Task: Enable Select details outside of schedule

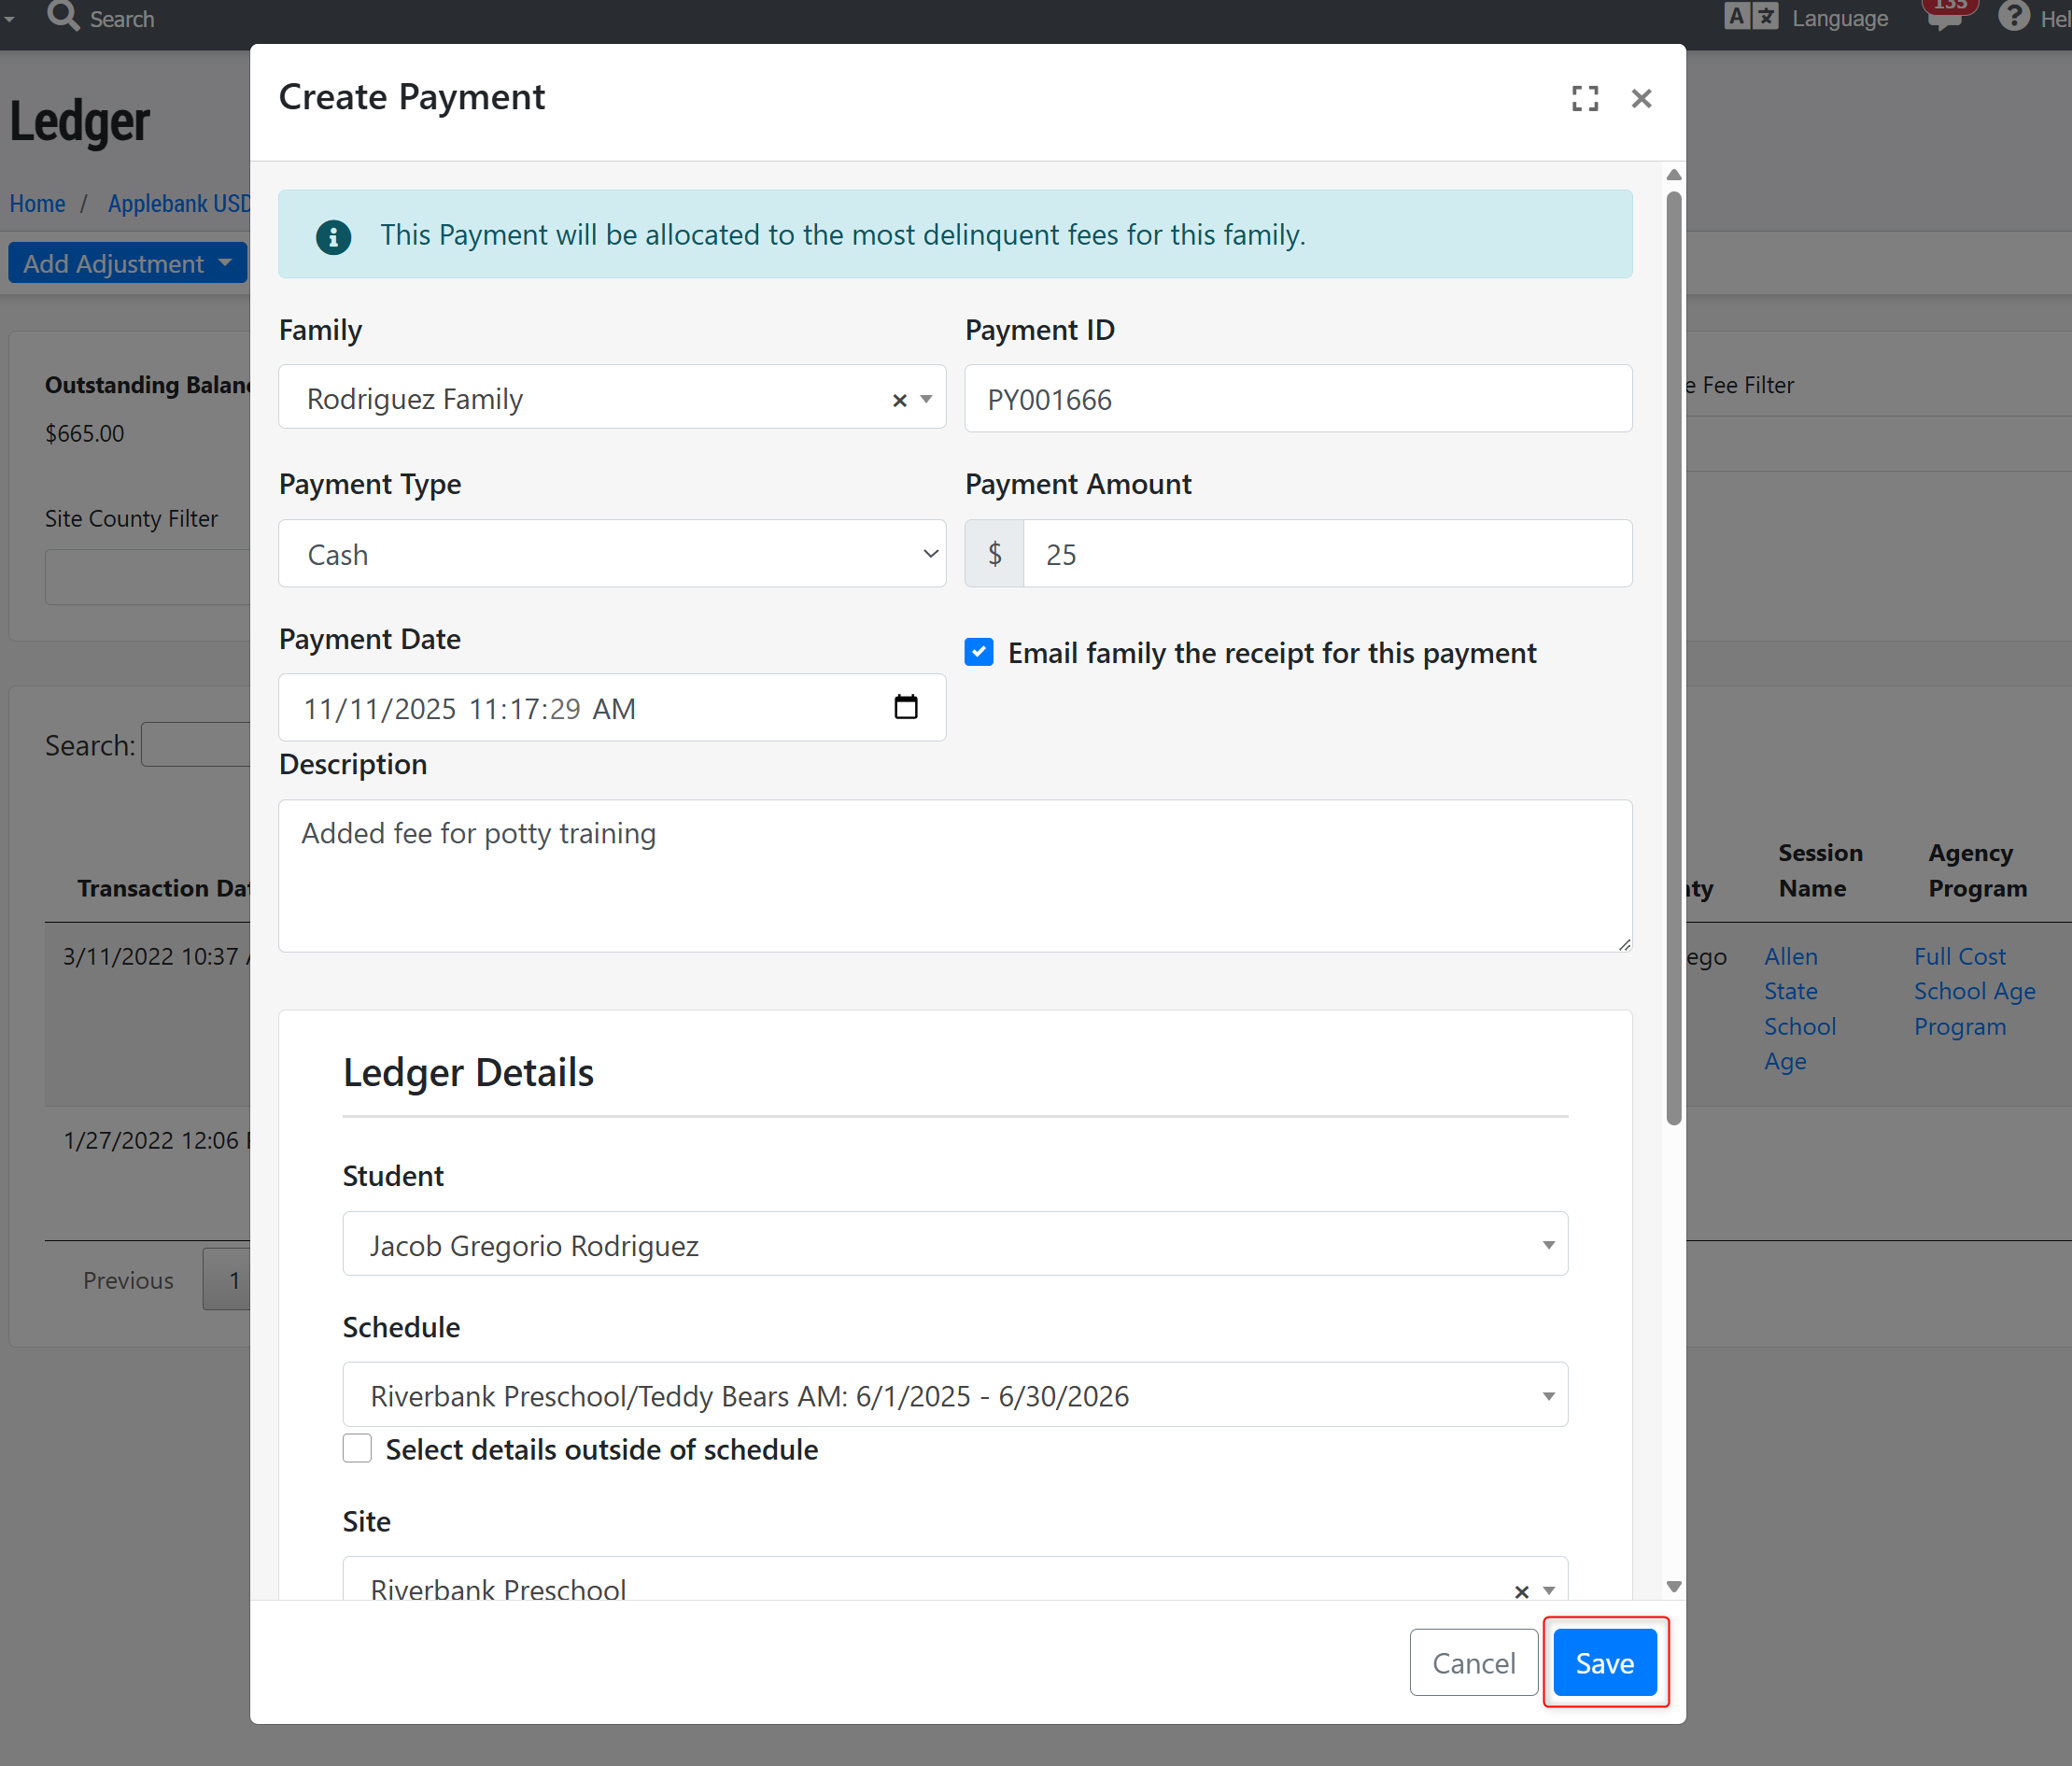Action: 357,1448
